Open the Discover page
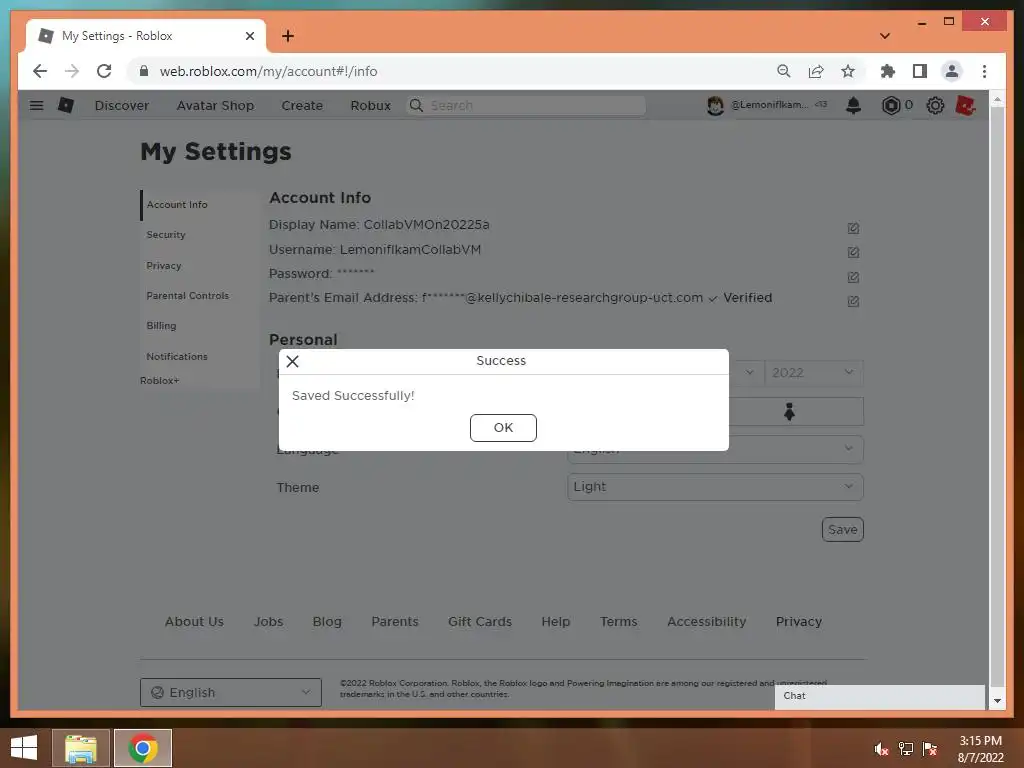Screen dimensions: 1024x768 pyautogui.click(x=121, y=105)
